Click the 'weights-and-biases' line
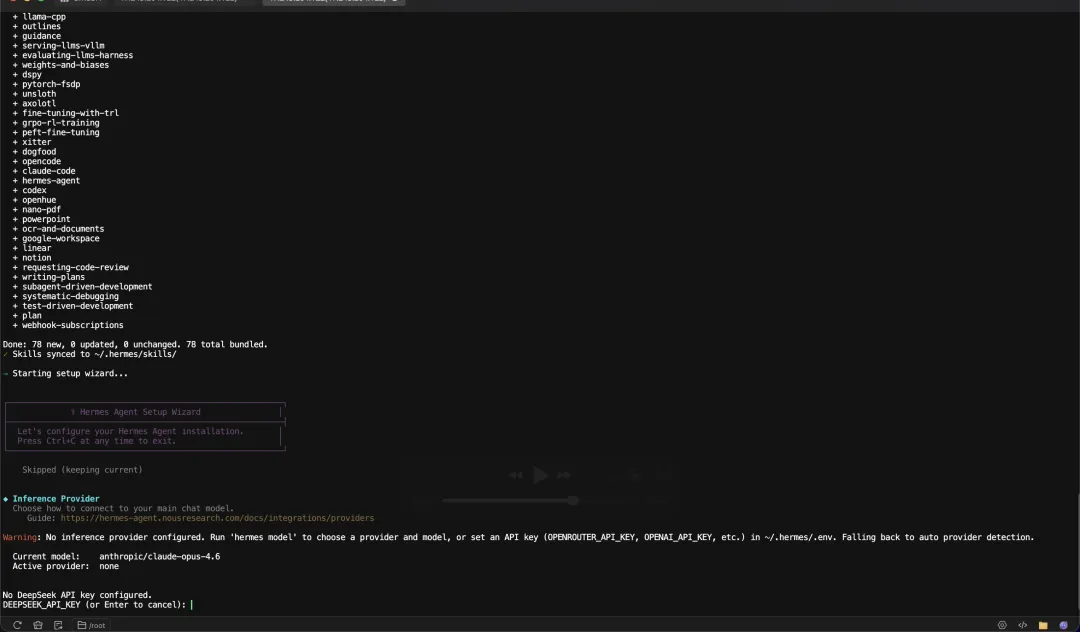The image size is (1080, 632). 61,65
